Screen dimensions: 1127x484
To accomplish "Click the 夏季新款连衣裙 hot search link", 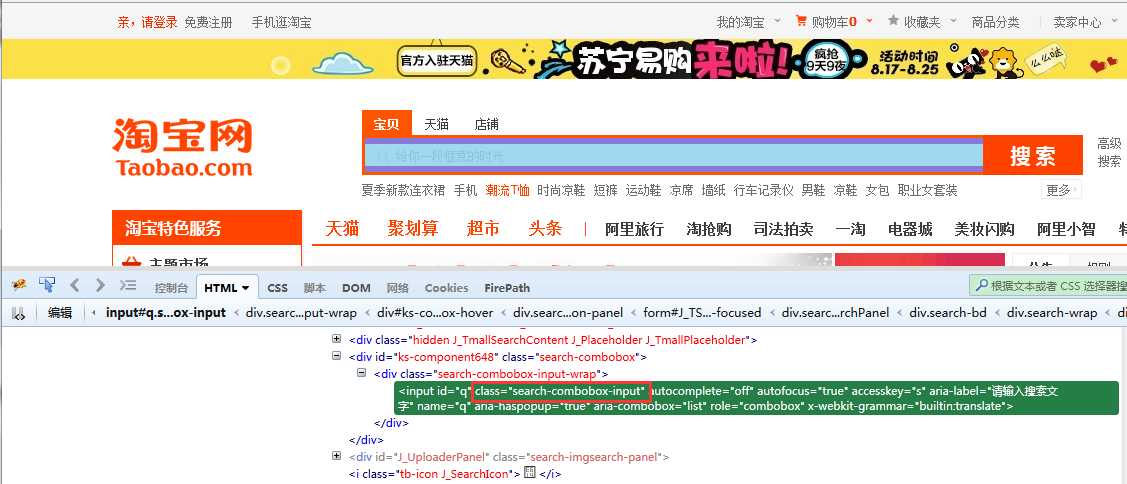I will (x=403, y=191).
